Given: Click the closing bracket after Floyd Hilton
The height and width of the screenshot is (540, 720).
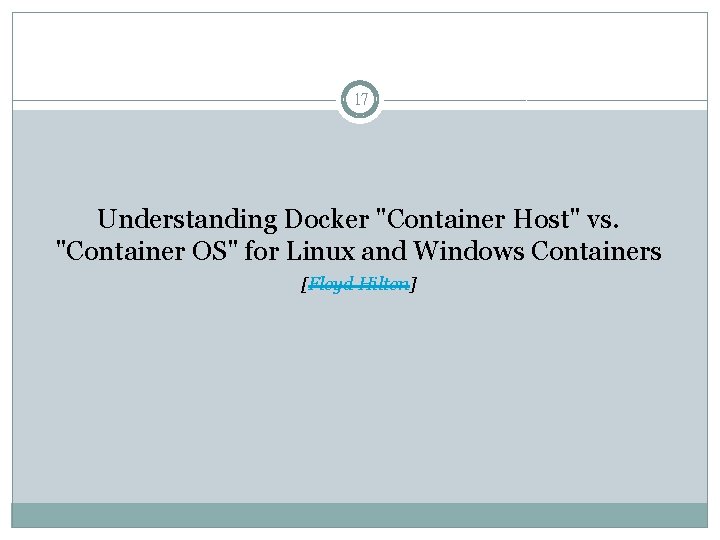Looking at the screenshot, I should 414,286.
